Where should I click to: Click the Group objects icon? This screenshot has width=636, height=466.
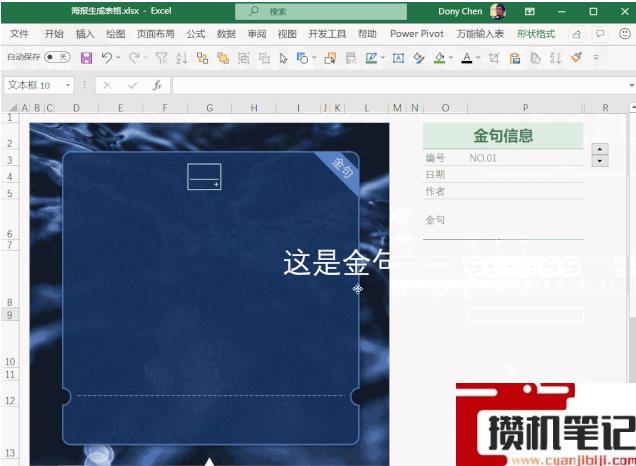tap(243, 58)
